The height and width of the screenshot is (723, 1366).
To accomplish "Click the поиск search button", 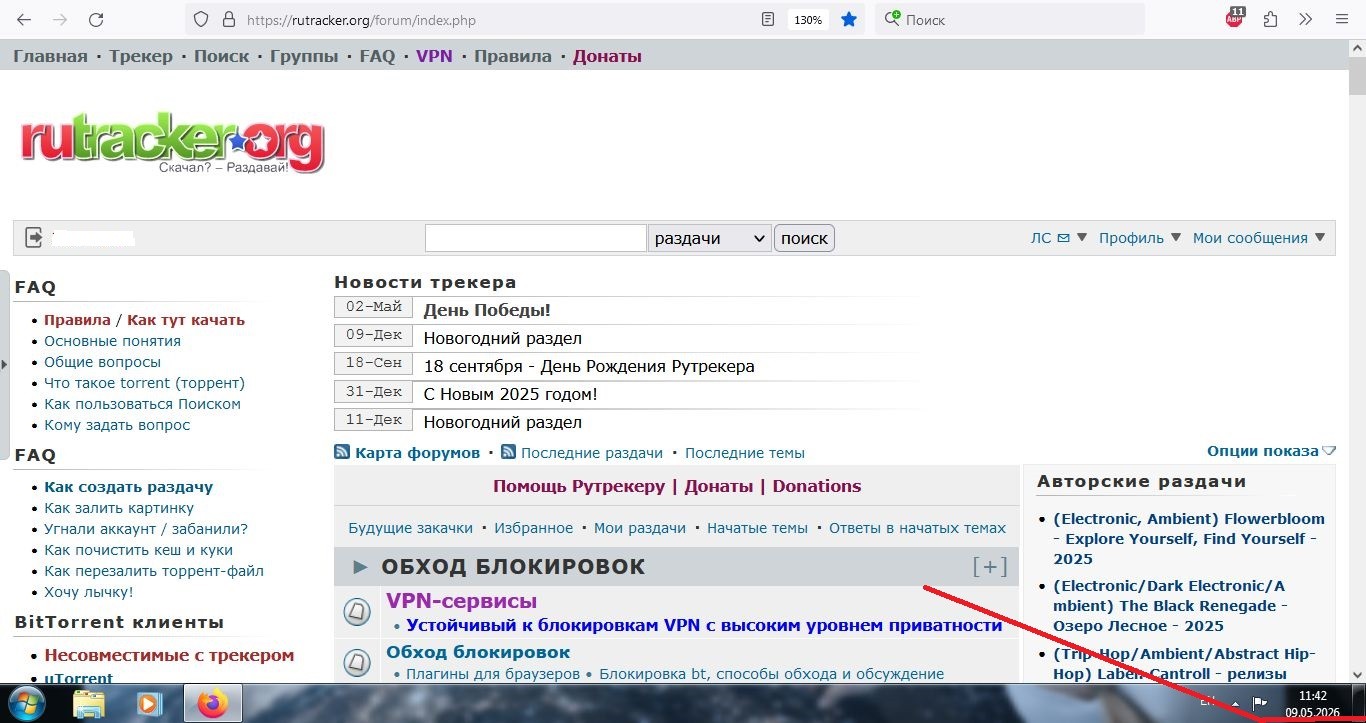I will tap(804, 238).
